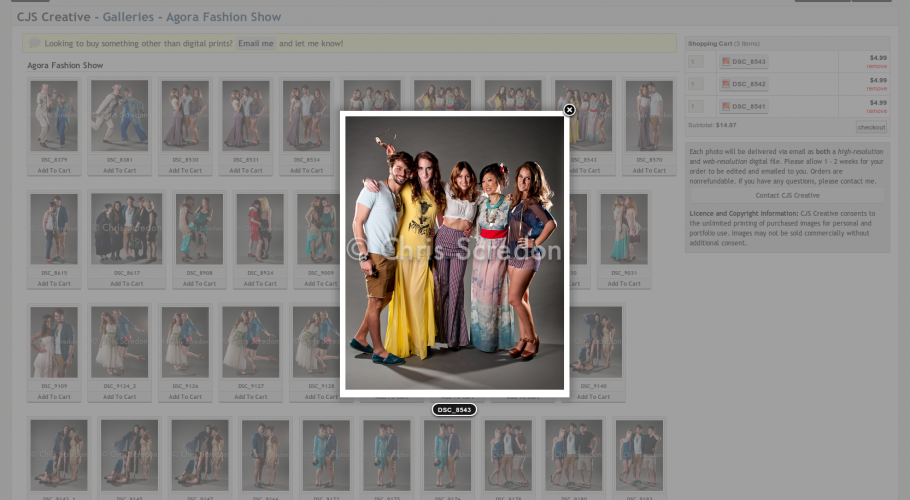Open the DSC_8570 thumbnail
Viewport: 910px width, 500px height.
(x=649, y=115)
